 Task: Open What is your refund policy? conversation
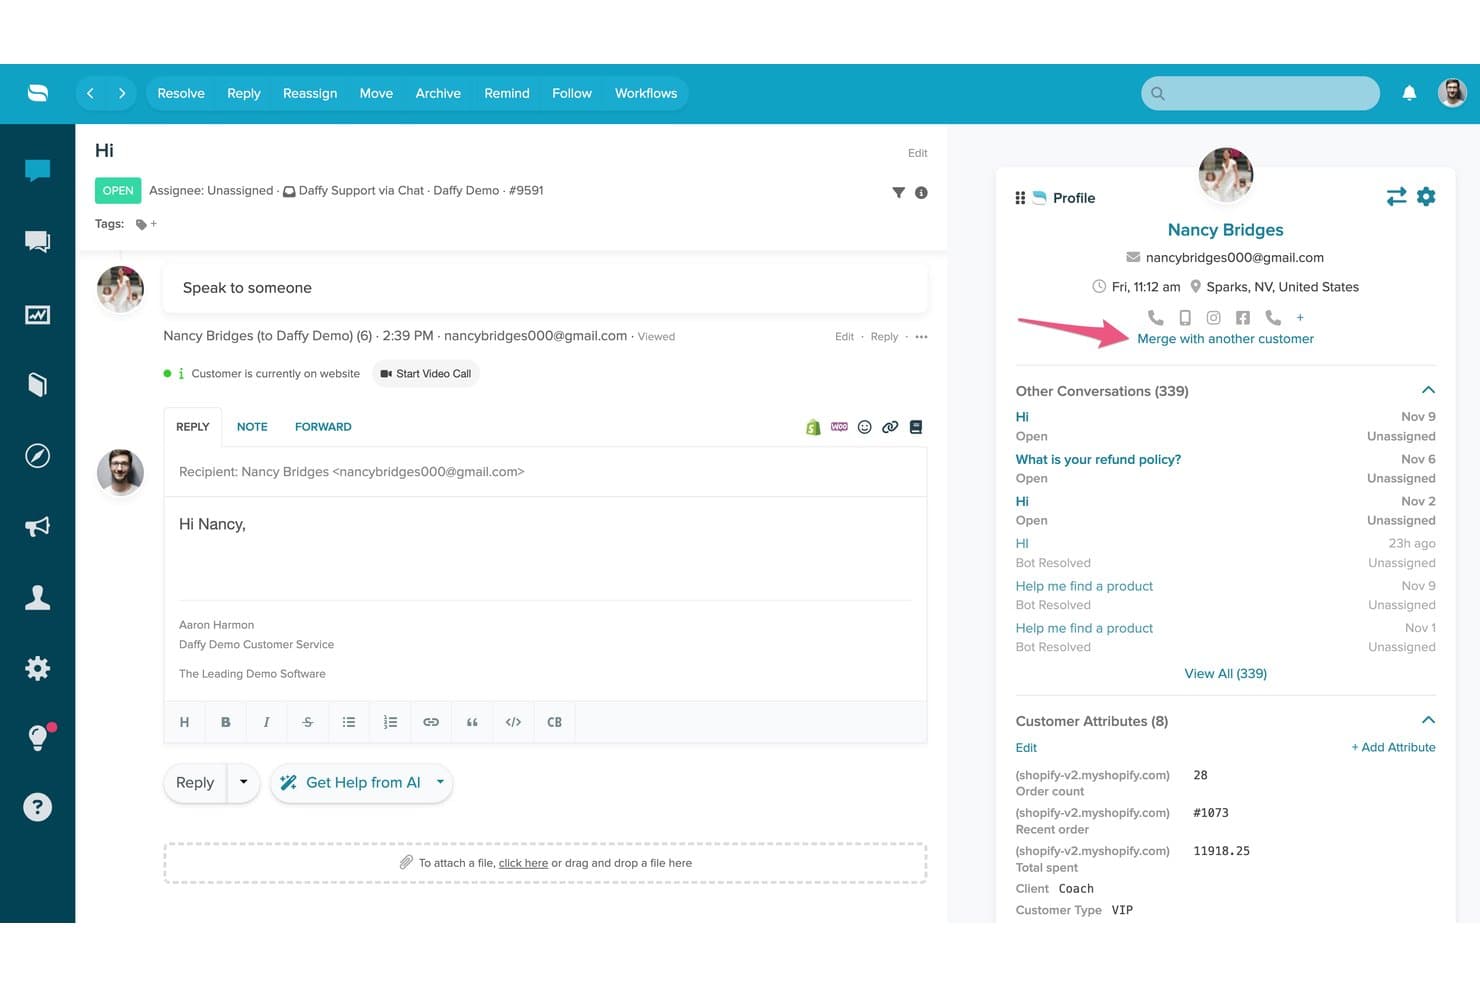pos(1098,460)
